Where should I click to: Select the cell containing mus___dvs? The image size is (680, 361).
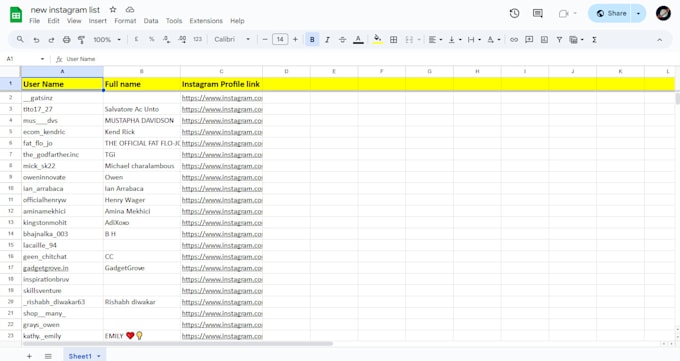pyautogui.click(x=62, y=121)
